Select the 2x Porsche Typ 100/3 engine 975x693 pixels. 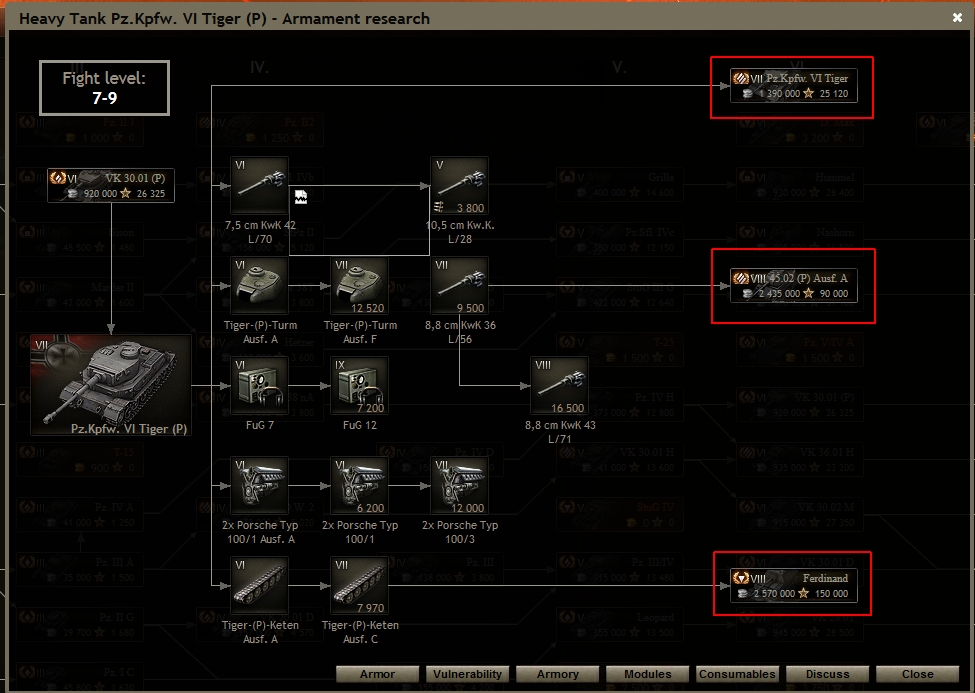point(460,486)
